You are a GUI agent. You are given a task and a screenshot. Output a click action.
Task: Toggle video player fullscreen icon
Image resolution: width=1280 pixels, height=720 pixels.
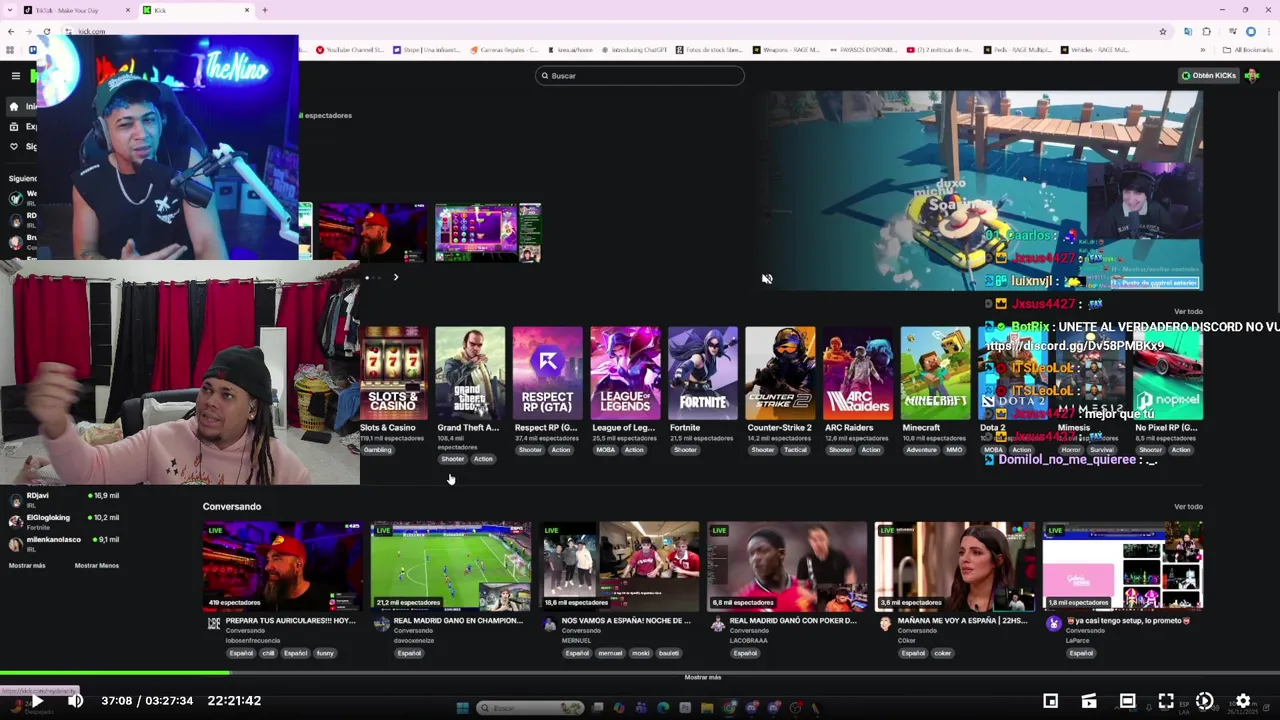[1166, 701]
